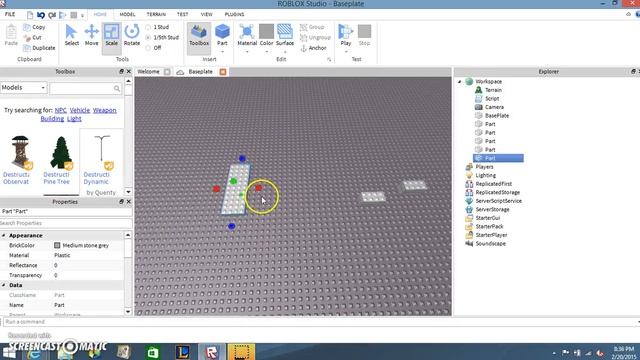
Task: Select ReplicatedStorage in the Explorer
Action: (498, 192)
